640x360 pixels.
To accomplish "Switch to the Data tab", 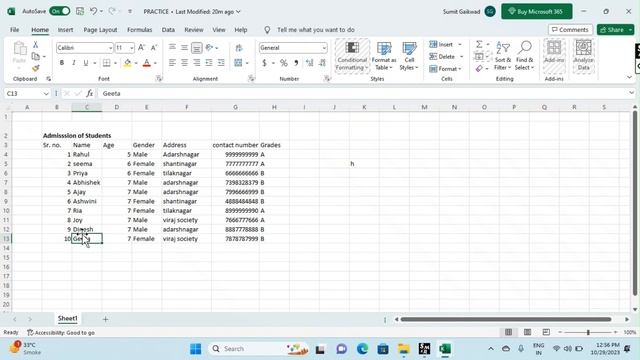I will tap(168, 30).
